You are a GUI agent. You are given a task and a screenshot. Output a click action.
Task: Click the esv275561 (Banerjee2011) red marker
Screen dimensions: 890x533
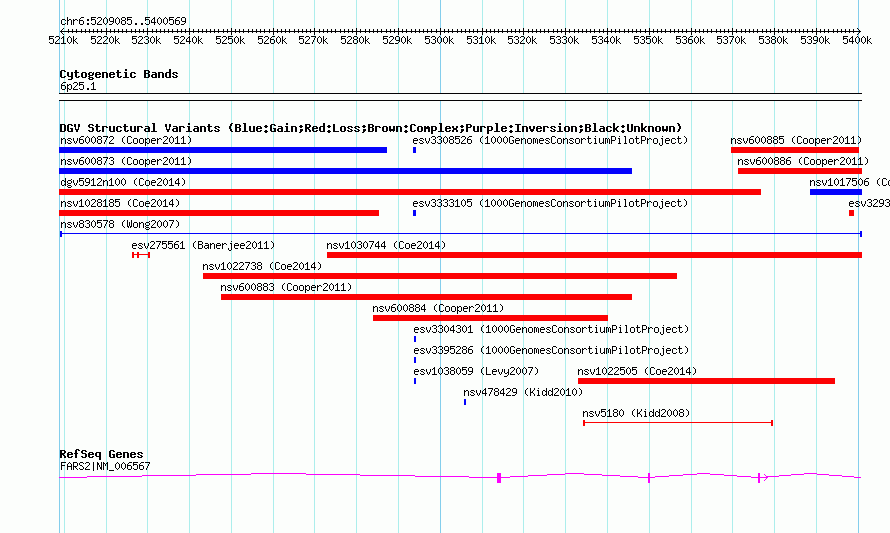(x=141, y=255)
